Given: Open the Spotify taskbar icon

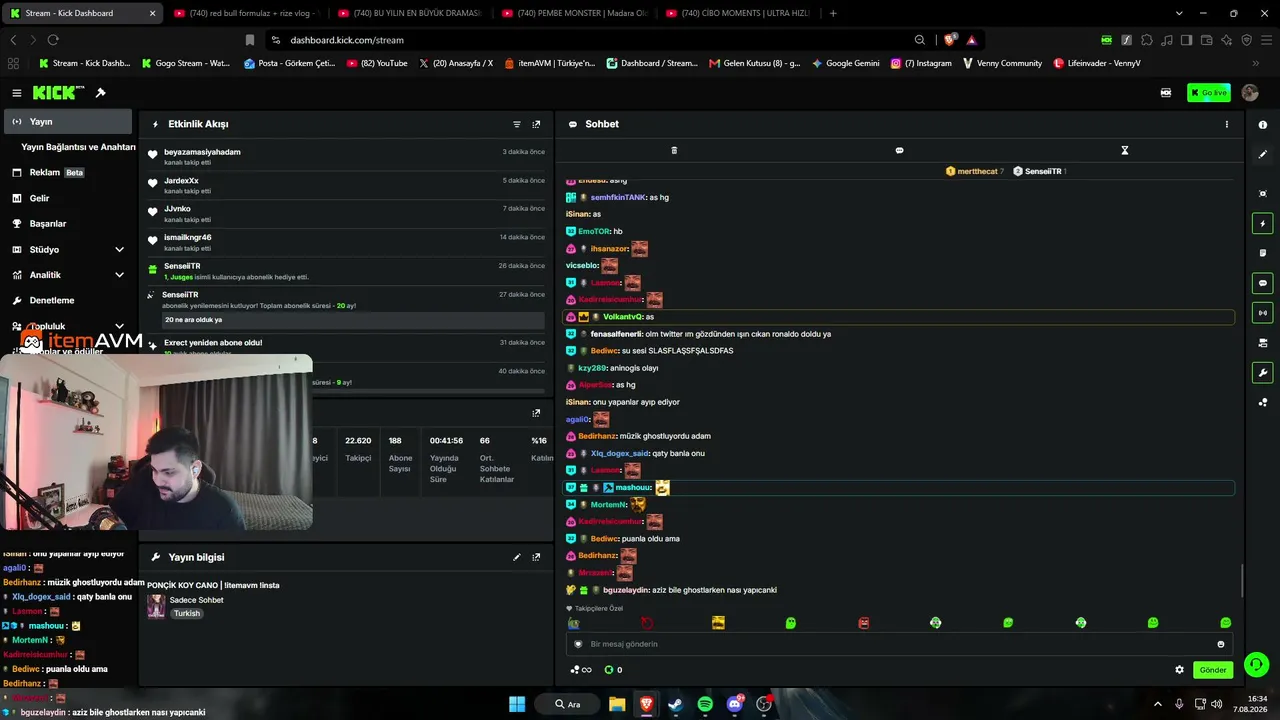Looking at the screenshot, I should click(x=705, y=704).
